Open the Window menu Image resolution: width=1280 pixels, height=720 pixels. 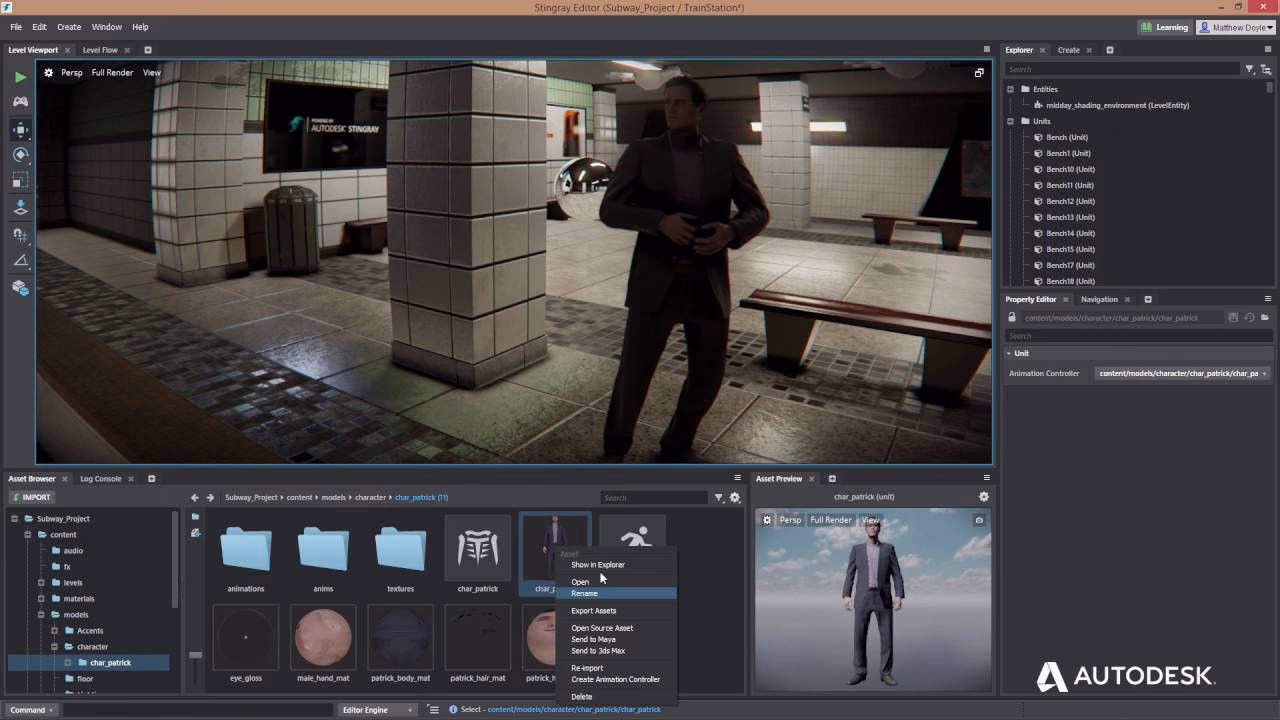[x=107, y=27]
